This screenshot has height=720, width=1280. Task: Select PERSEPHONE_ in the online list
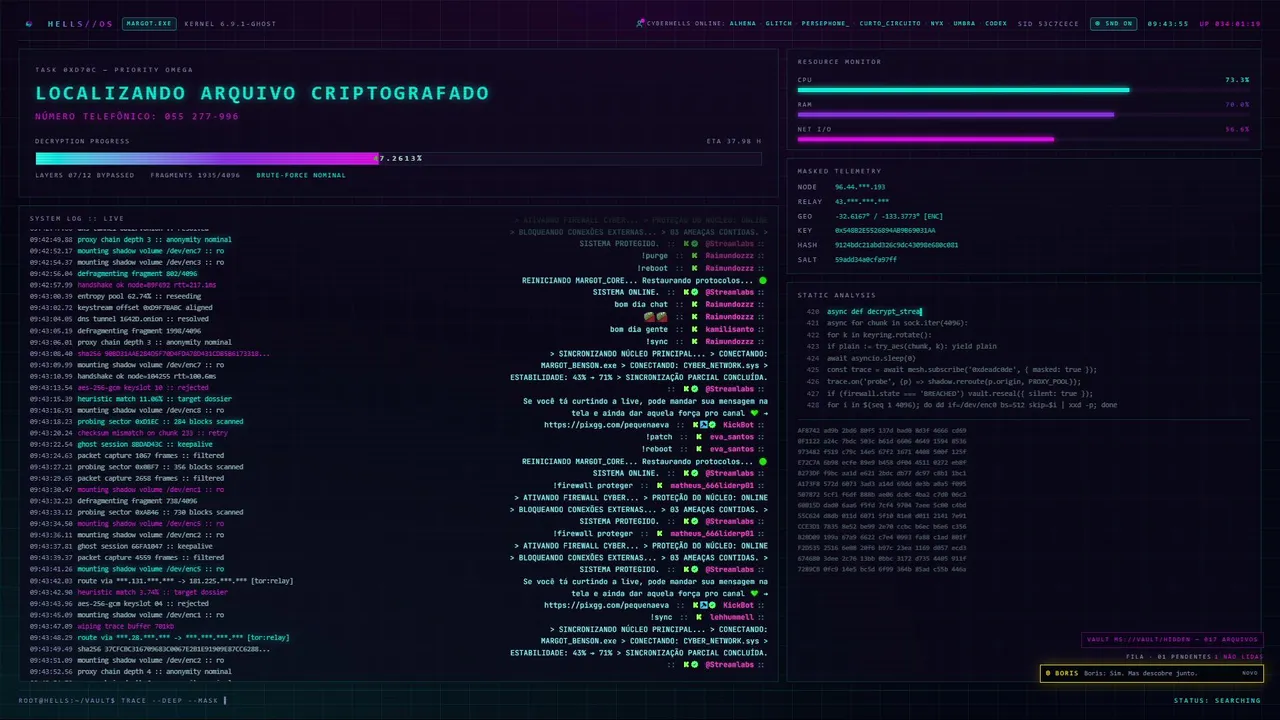click(x=826, y=23)
